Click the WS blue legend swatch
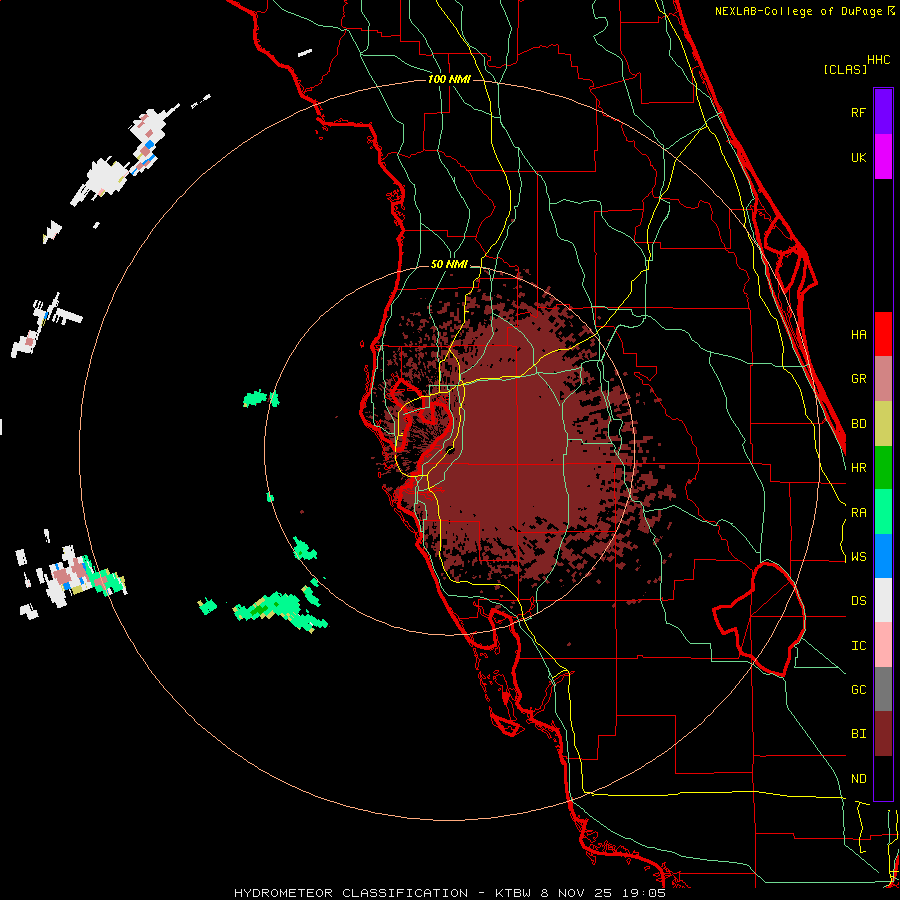Screen dimensions: 900x900 point(883,556)
